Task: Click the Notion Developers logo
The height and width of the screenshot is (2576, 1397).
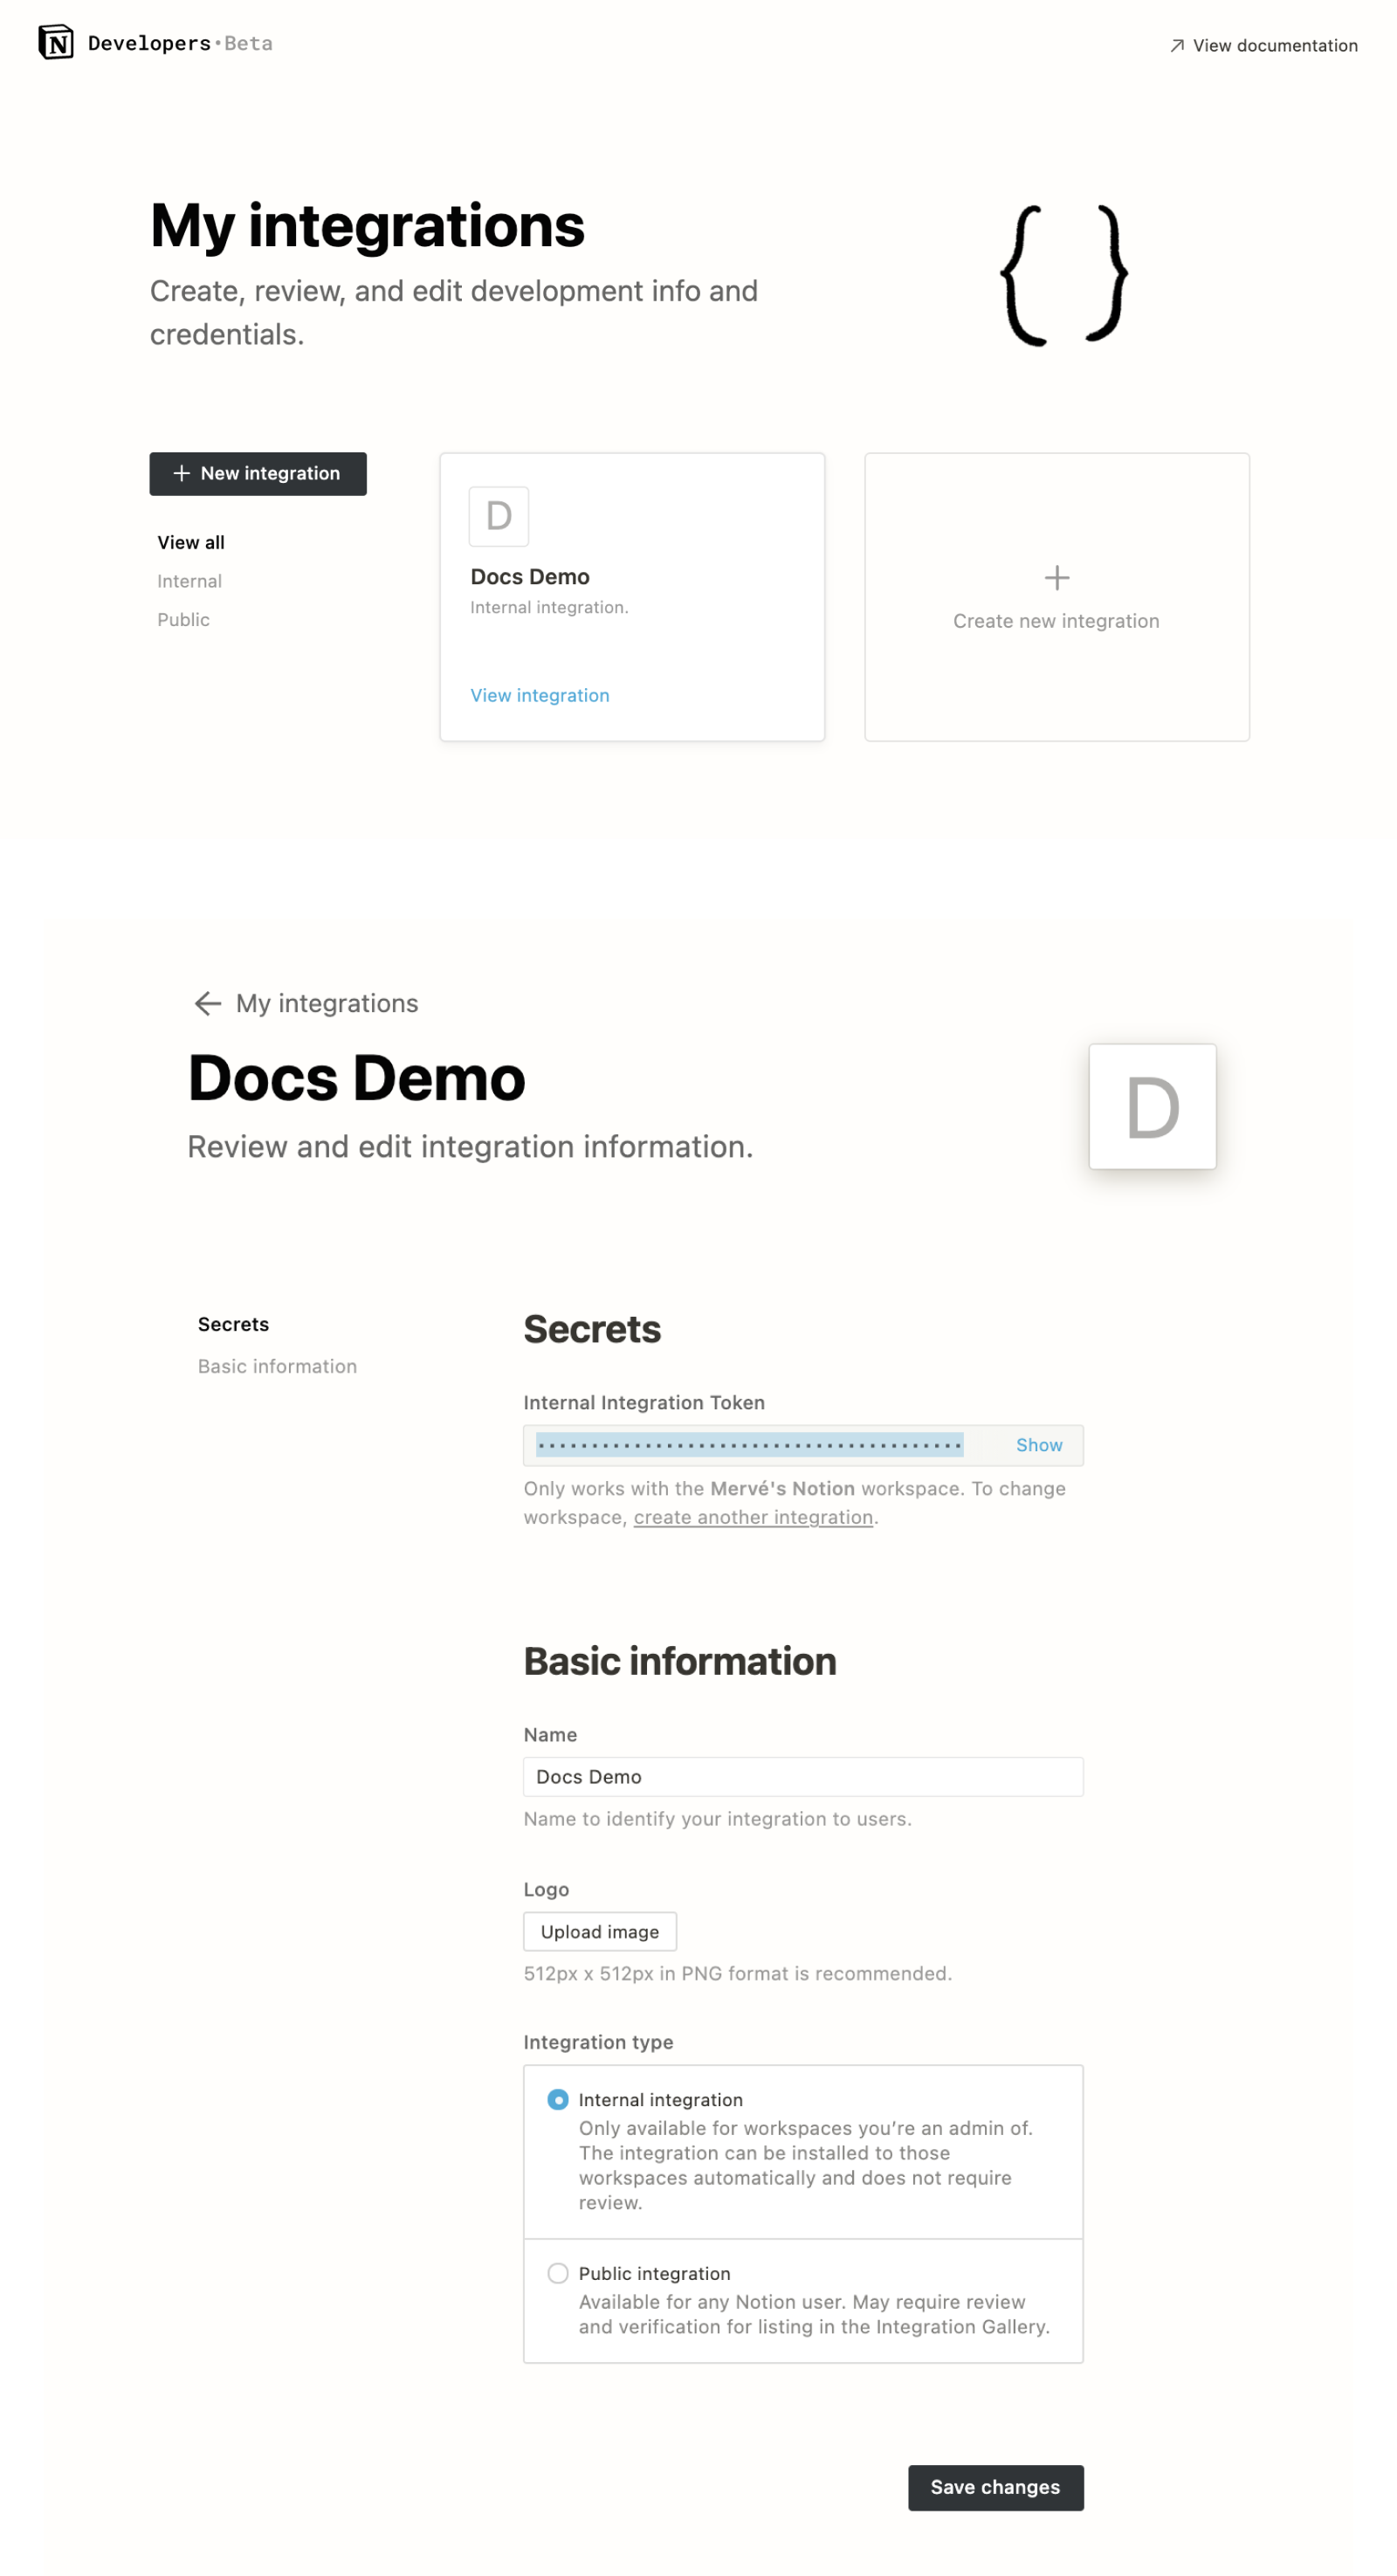Action: [55, 43]
